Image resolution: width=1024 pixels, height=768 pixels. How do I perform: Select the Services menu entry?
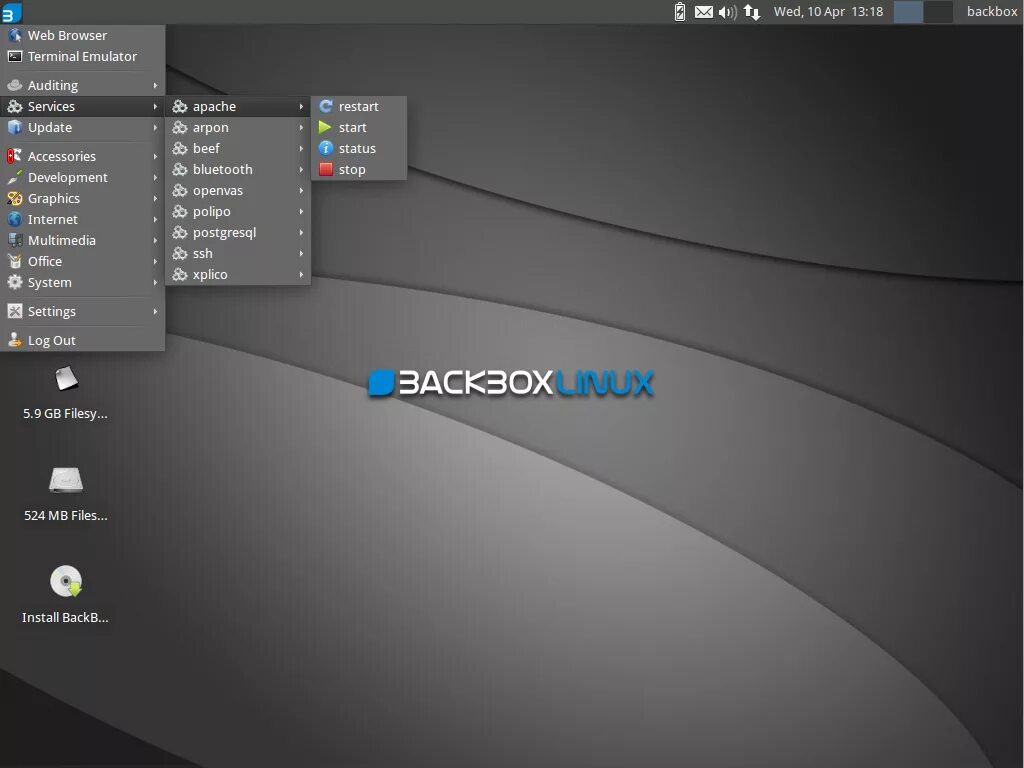[x=82, y=106]
